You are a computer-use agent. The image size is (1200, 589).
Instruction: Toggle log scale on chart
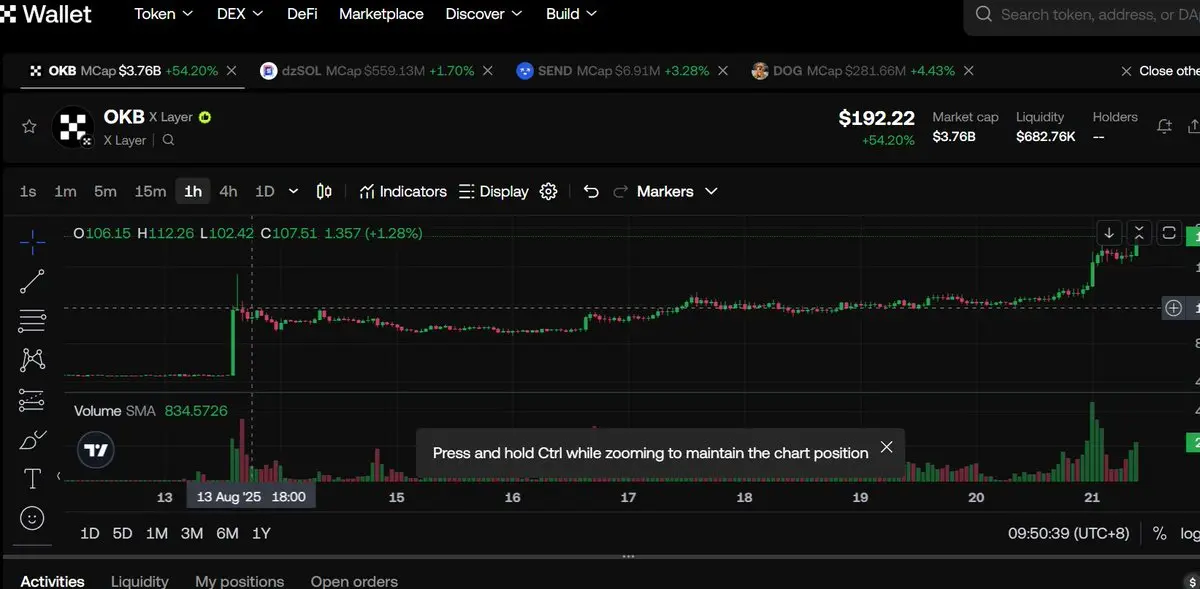[1190, 534]
